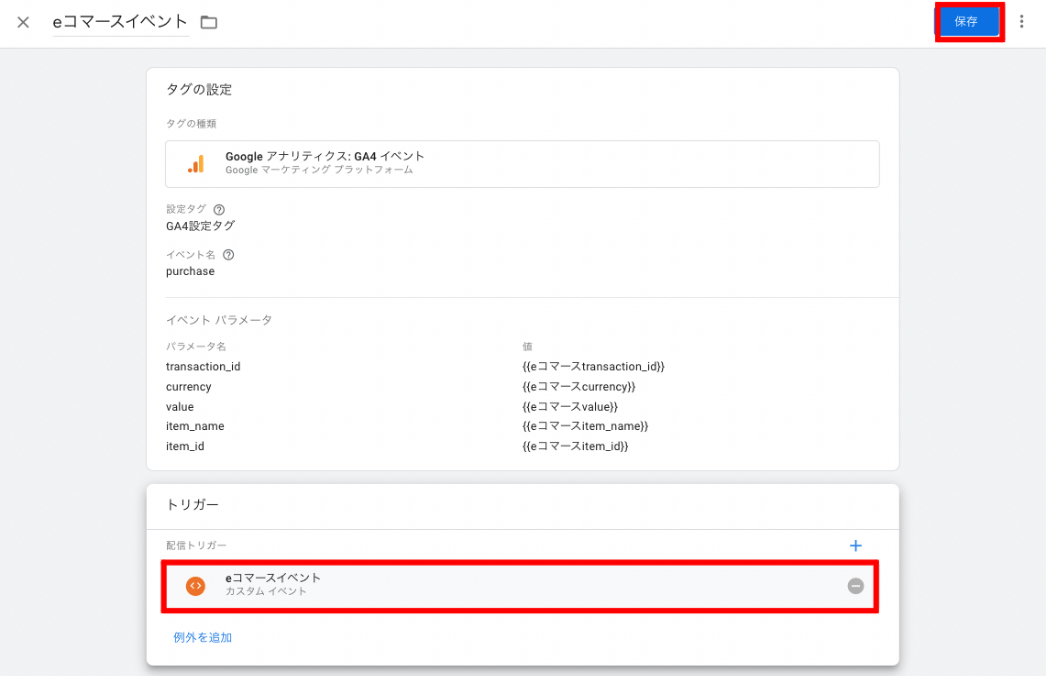The image size is (1046, 676).
Task: Click the {{eコマースvalue}} value
Action: [x=570, y=406]
